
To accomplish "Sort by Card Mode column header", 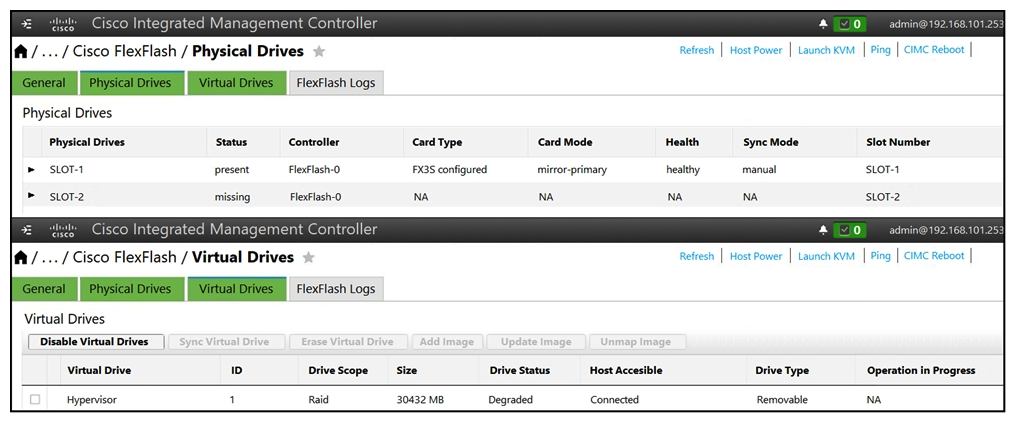I will (564, 142).
